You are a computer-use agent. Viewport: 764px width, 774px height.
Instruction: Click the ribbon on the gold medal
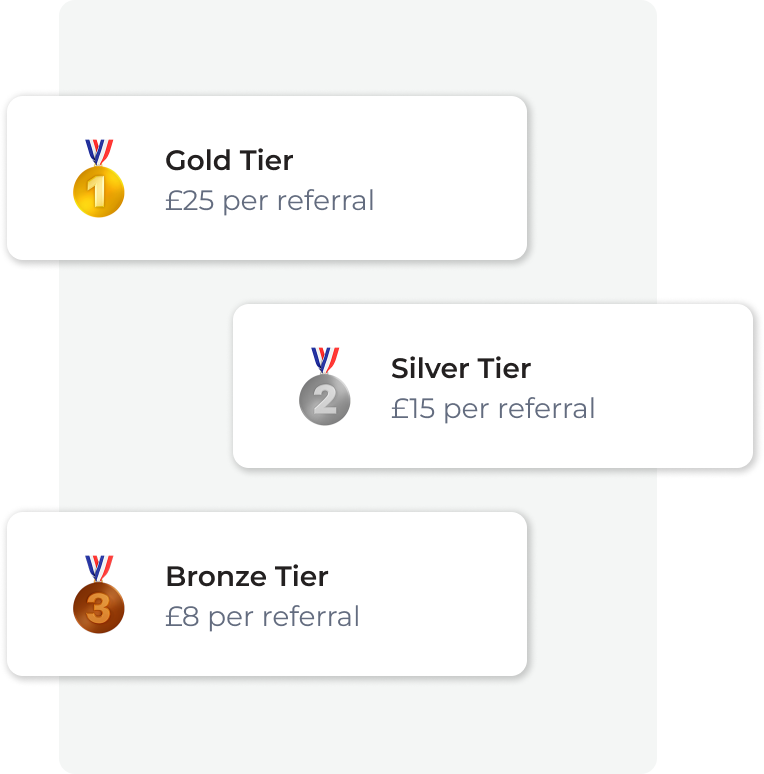pos(99,152)
